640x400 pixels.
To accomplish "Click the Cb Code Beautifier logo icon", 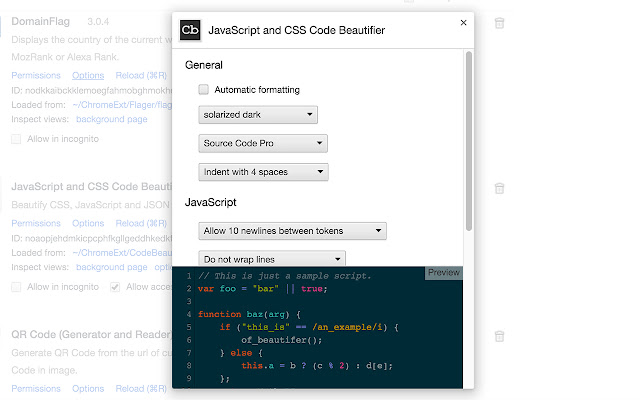I will (x=189, y=30).
